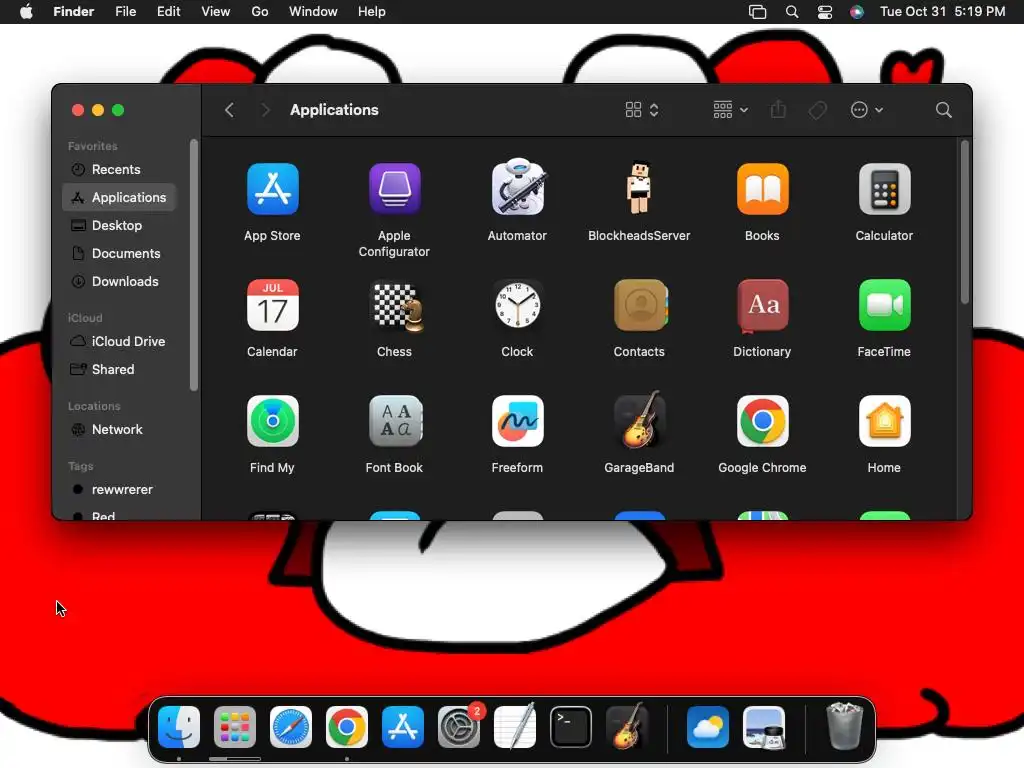
Task: Open the File menu
Action: (x=125, y=12)
